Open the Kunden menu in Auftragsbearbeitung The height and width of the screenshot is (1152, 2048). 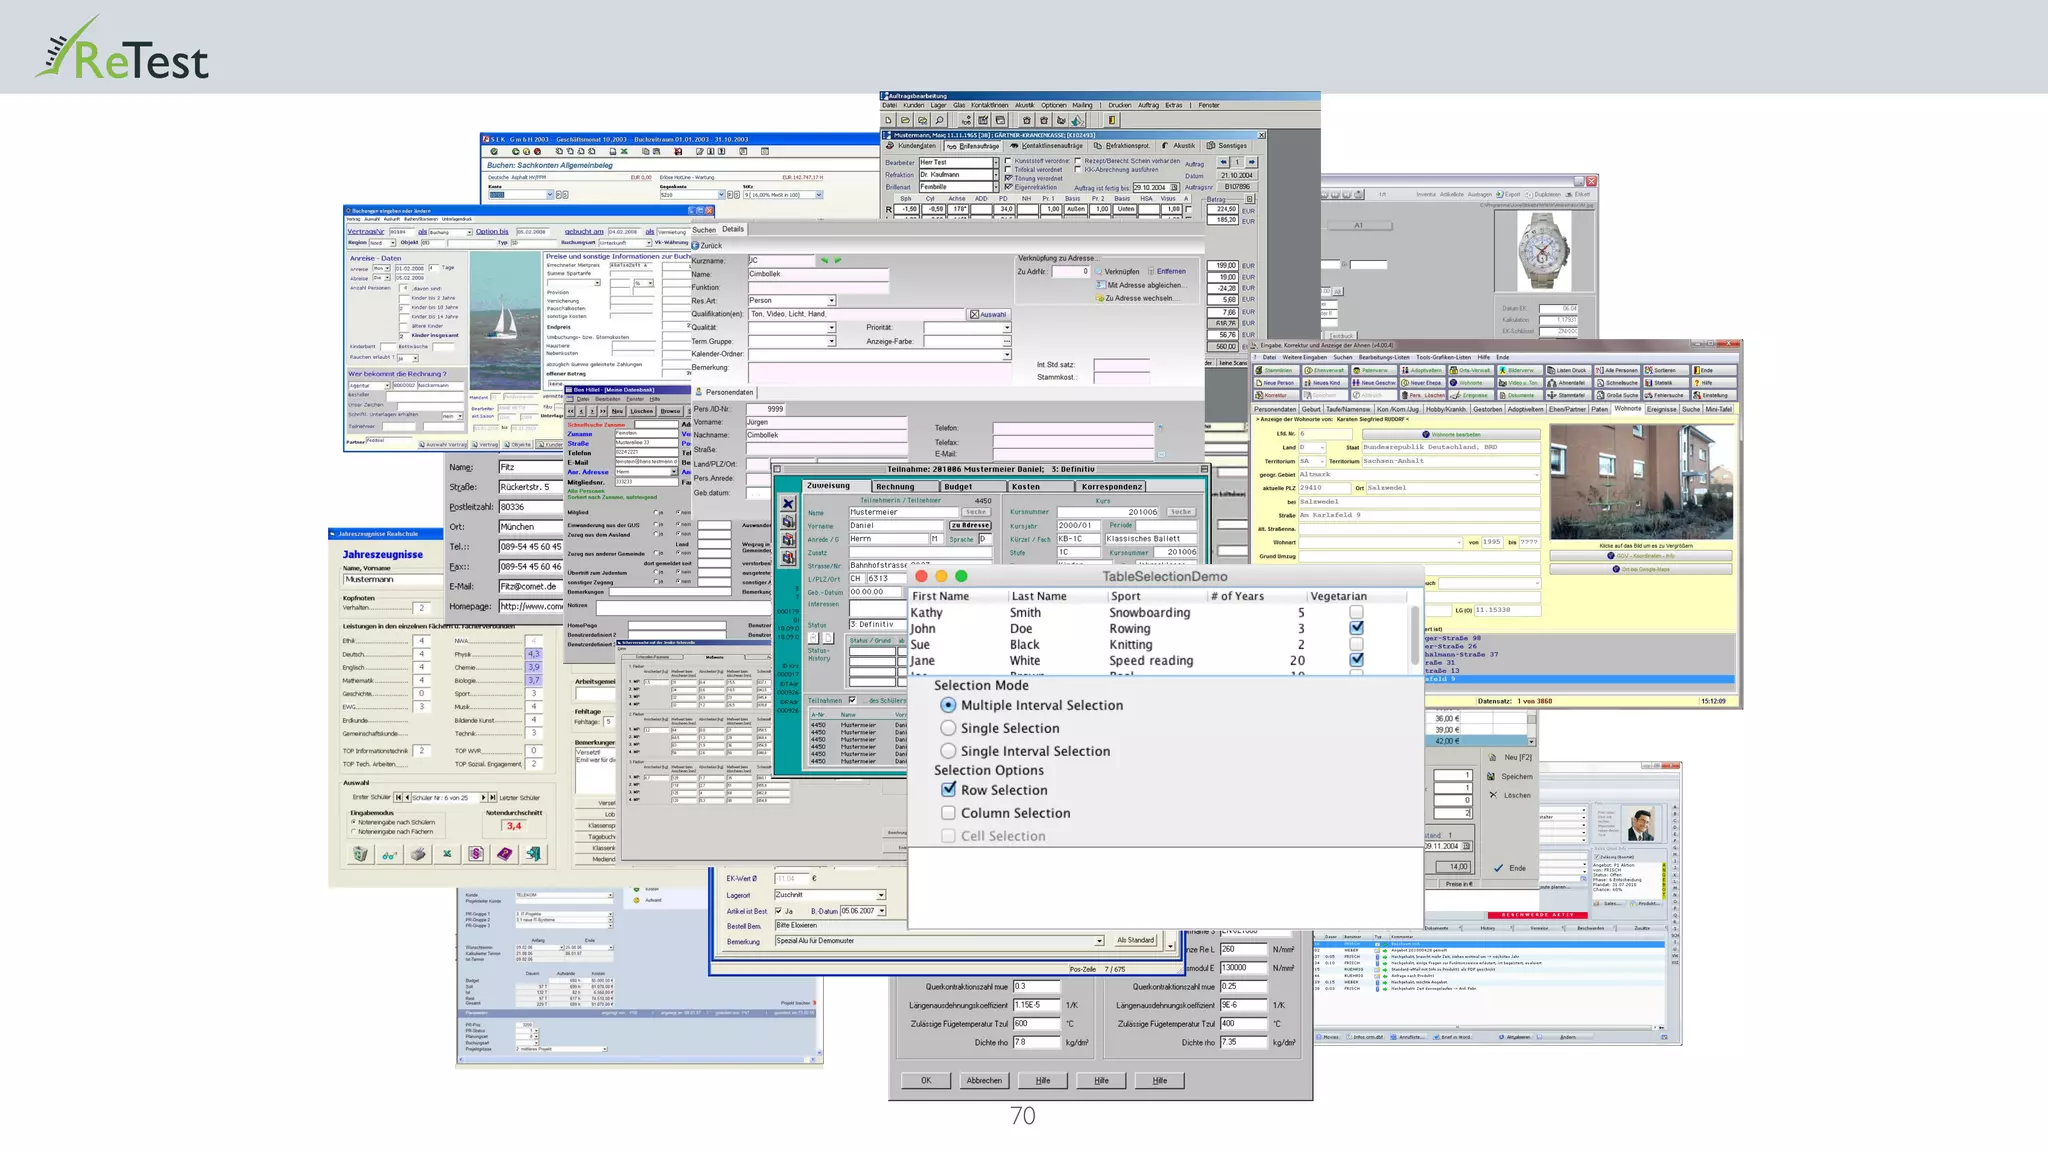[913, 105]
